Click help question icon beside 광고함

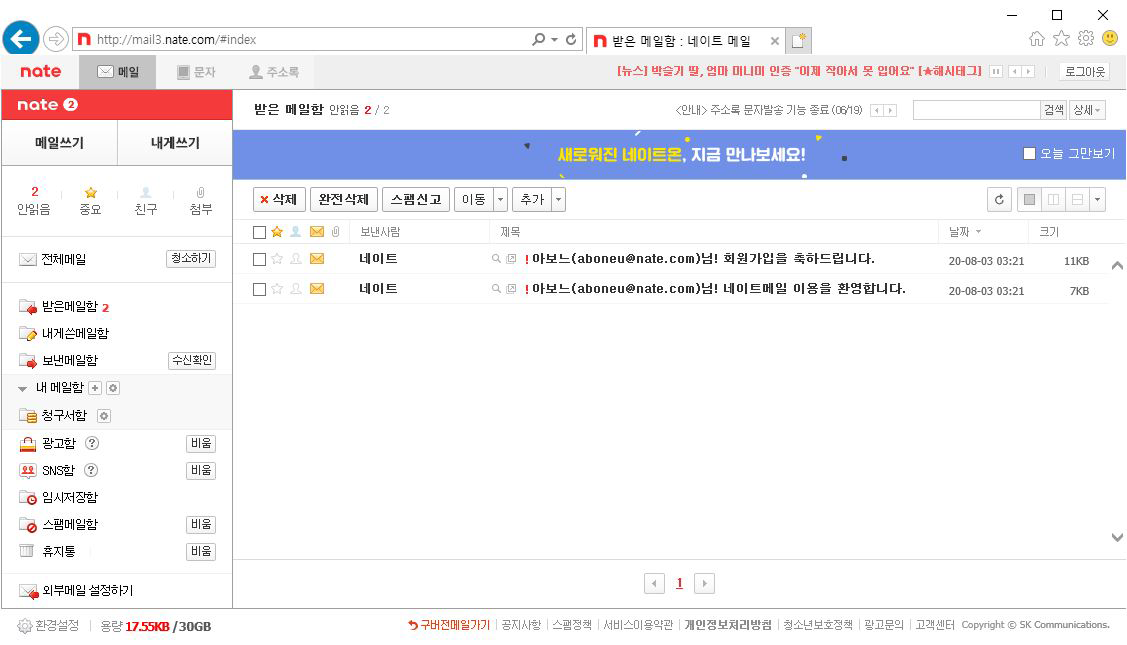tap(92, 444)
